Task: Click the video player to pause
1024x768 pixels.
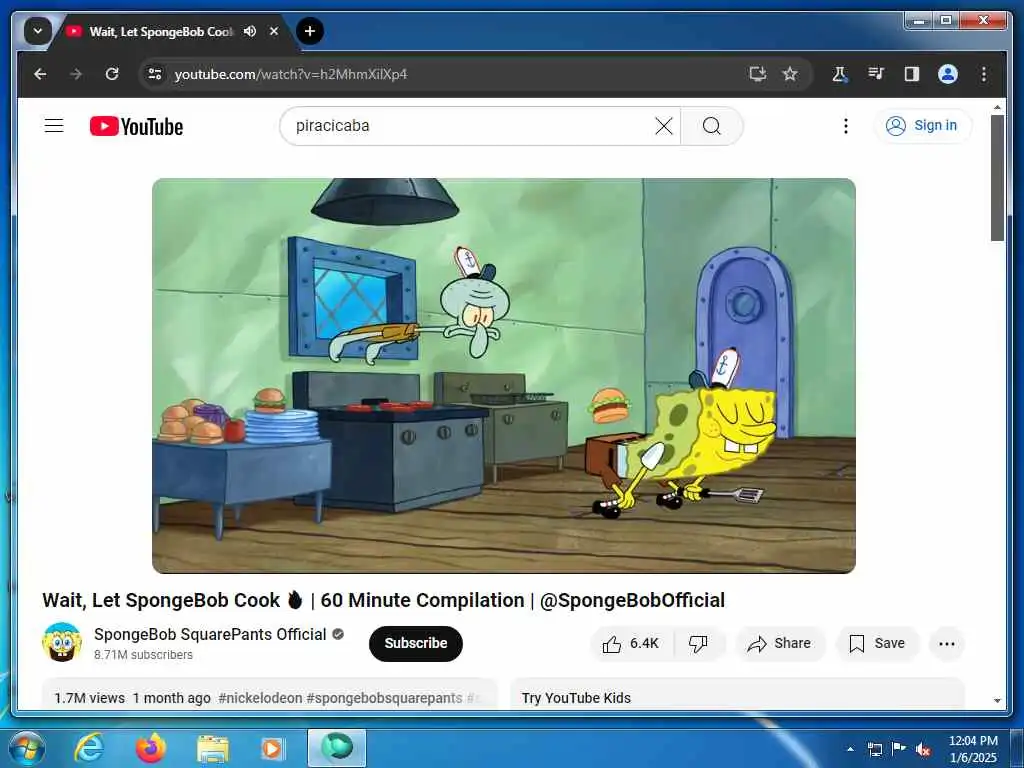Action: click(x=504, y=376)
